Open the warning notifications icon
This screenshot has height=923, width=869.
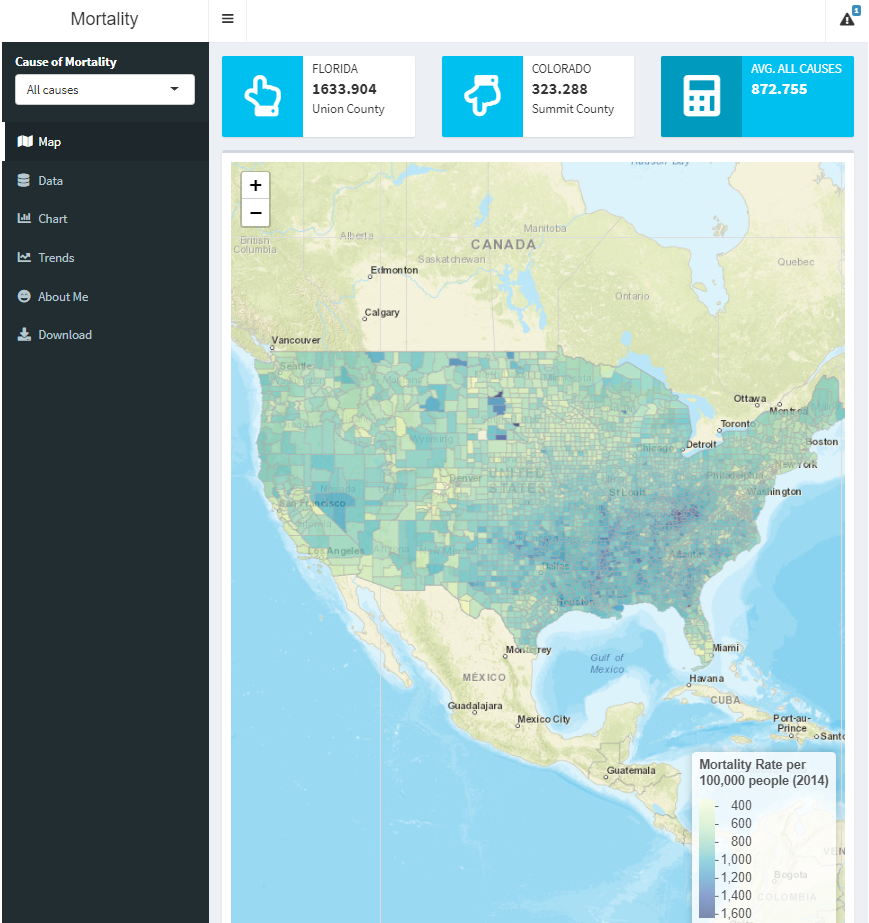pos(847,19)
